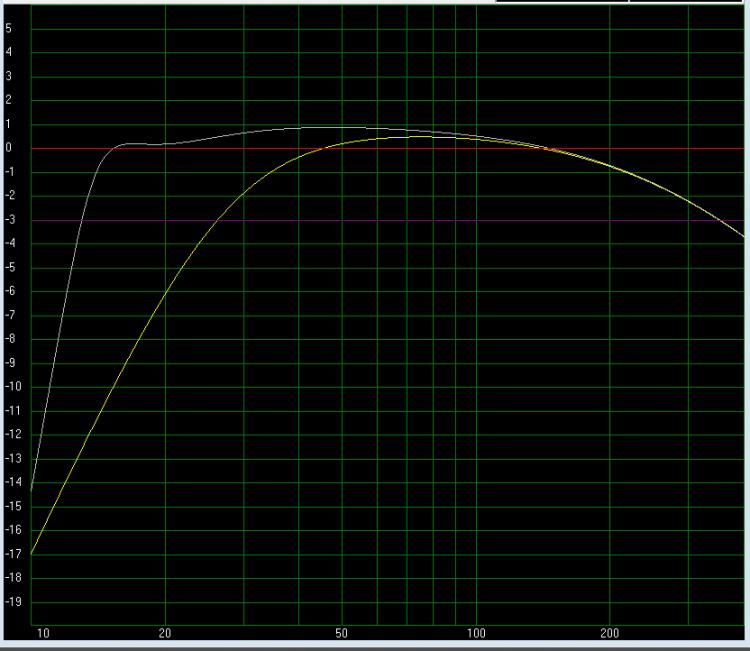This screenshot has height=651, width=750.
Task: Click the 0 label beside the red line
Action: pyautogui.click(x=9, y=147)
